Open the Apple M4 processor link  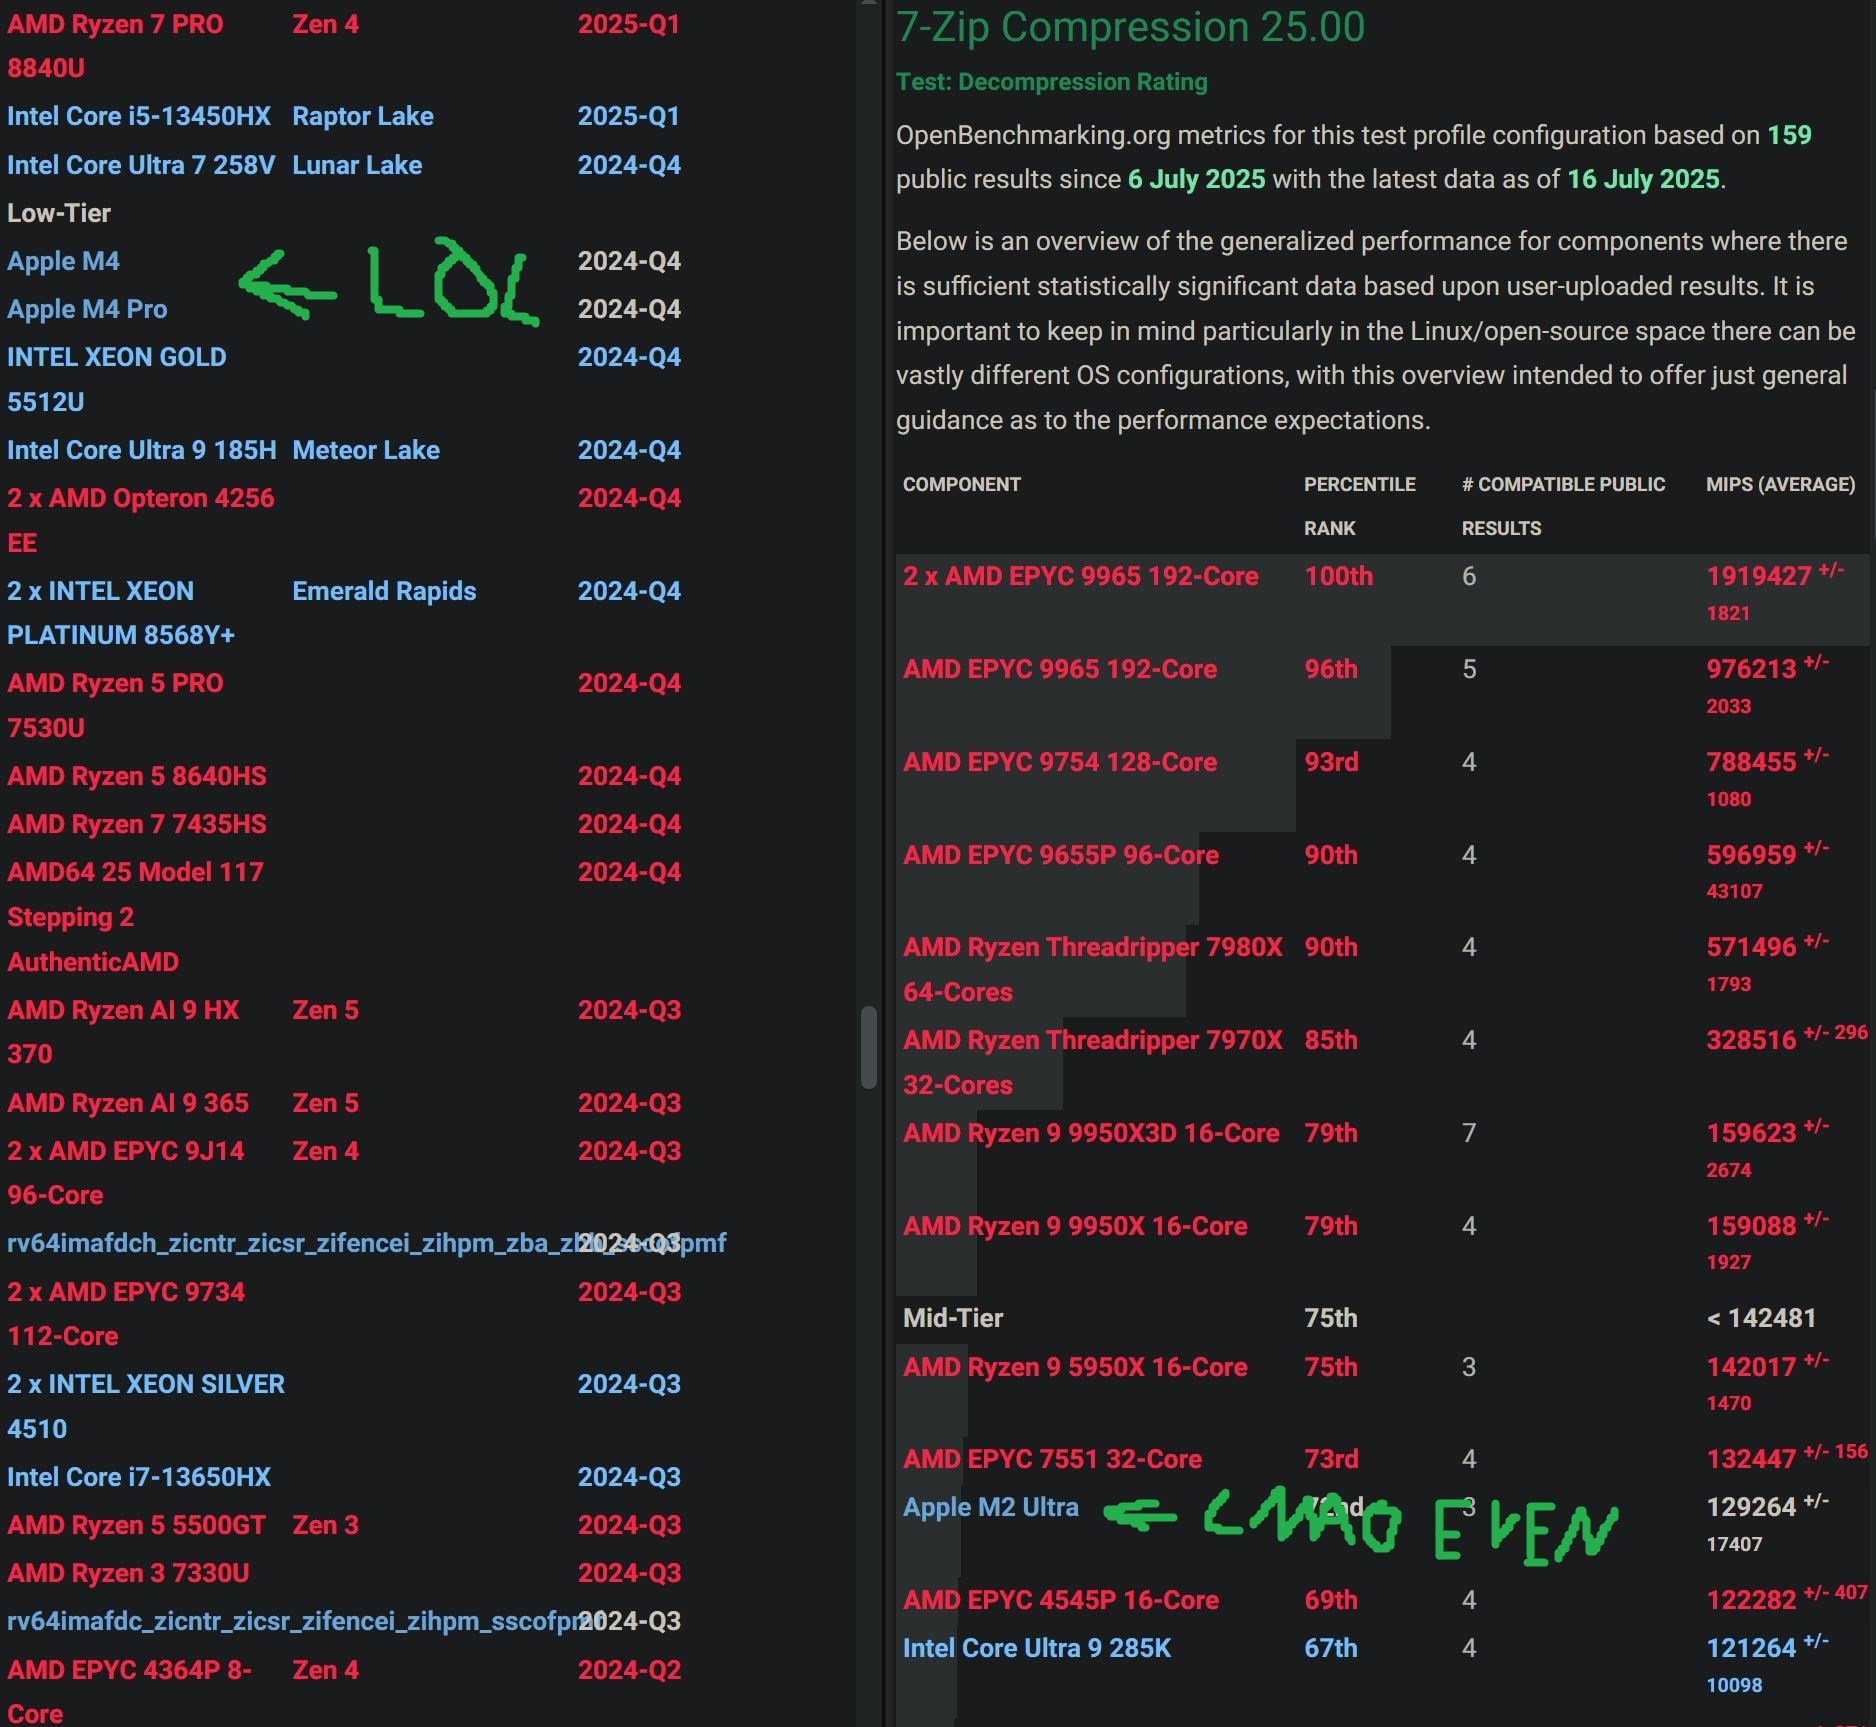tap(63, 261)
